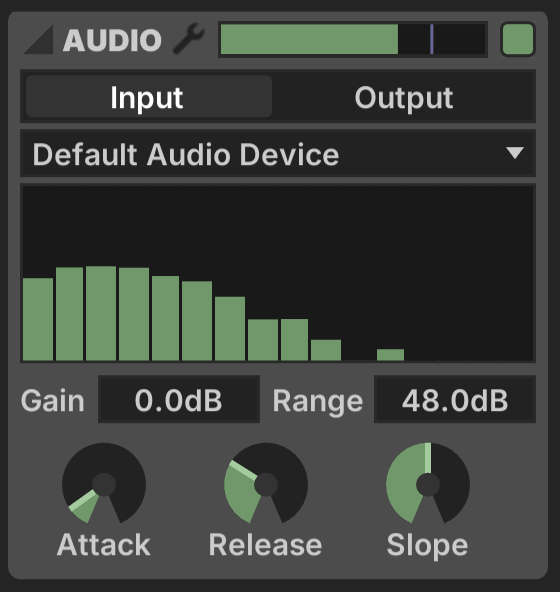Click the Range value field
The image size is (560, 592).
455,399
